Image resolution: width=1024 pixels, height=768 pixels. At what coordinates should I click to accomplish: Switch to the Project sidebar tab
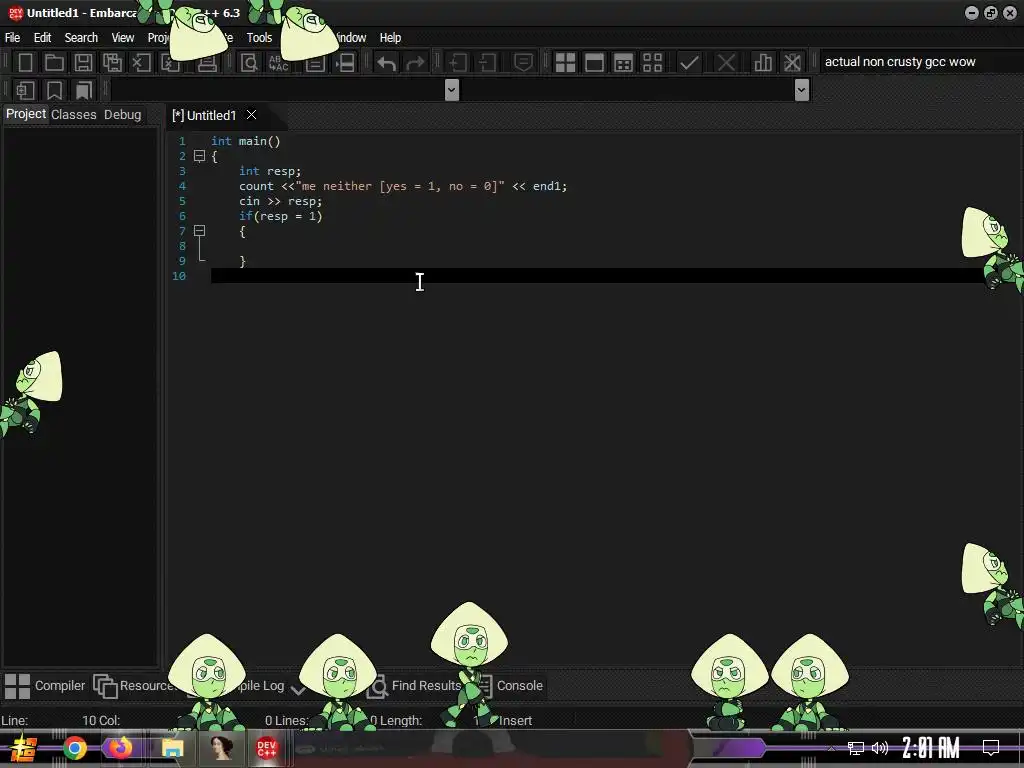pos(26,114)
